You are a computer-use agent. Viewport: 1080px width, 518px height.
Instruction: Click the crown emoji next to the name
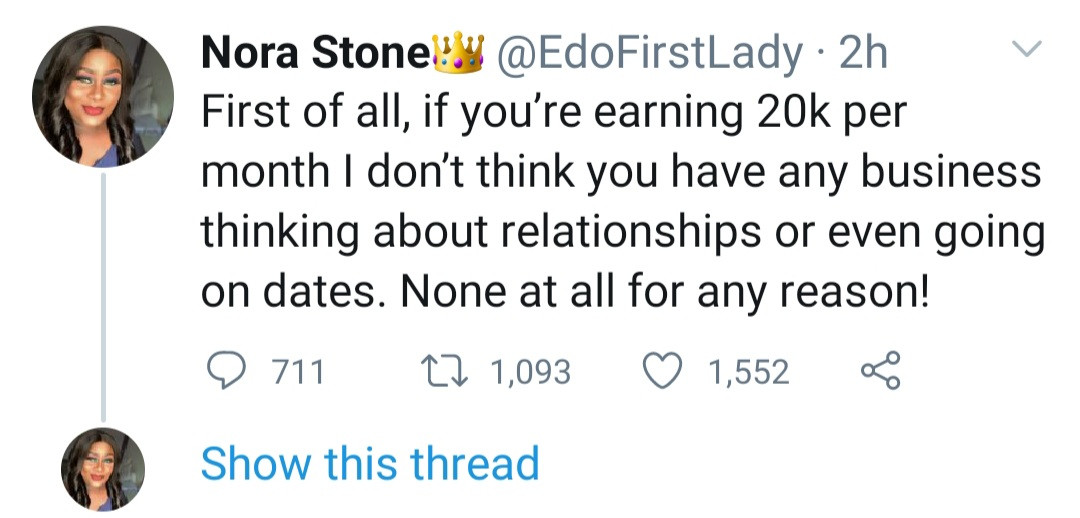[x=456, y=52]
